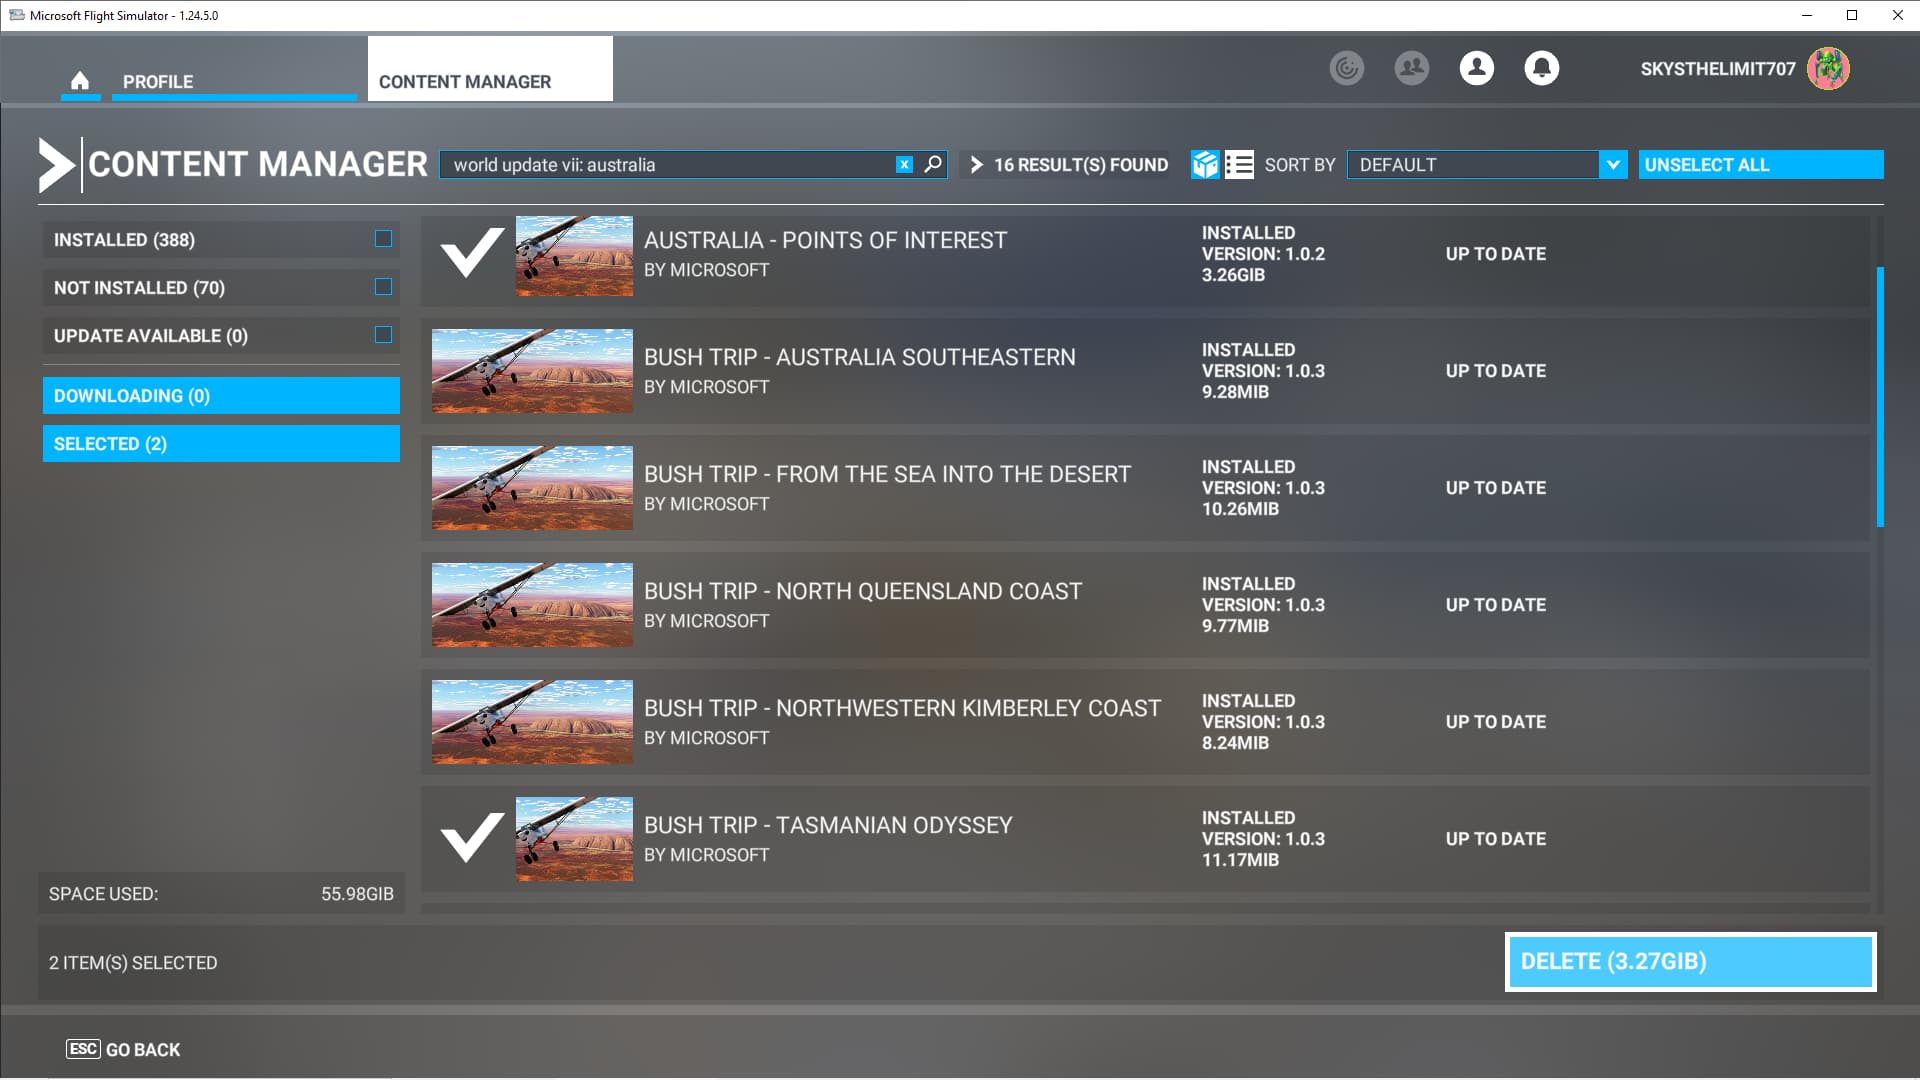1920x1080 pixels.
Task: Select Bush Trip - Northwestern Kimberley Coast title
Action: [x=902, y=709]
